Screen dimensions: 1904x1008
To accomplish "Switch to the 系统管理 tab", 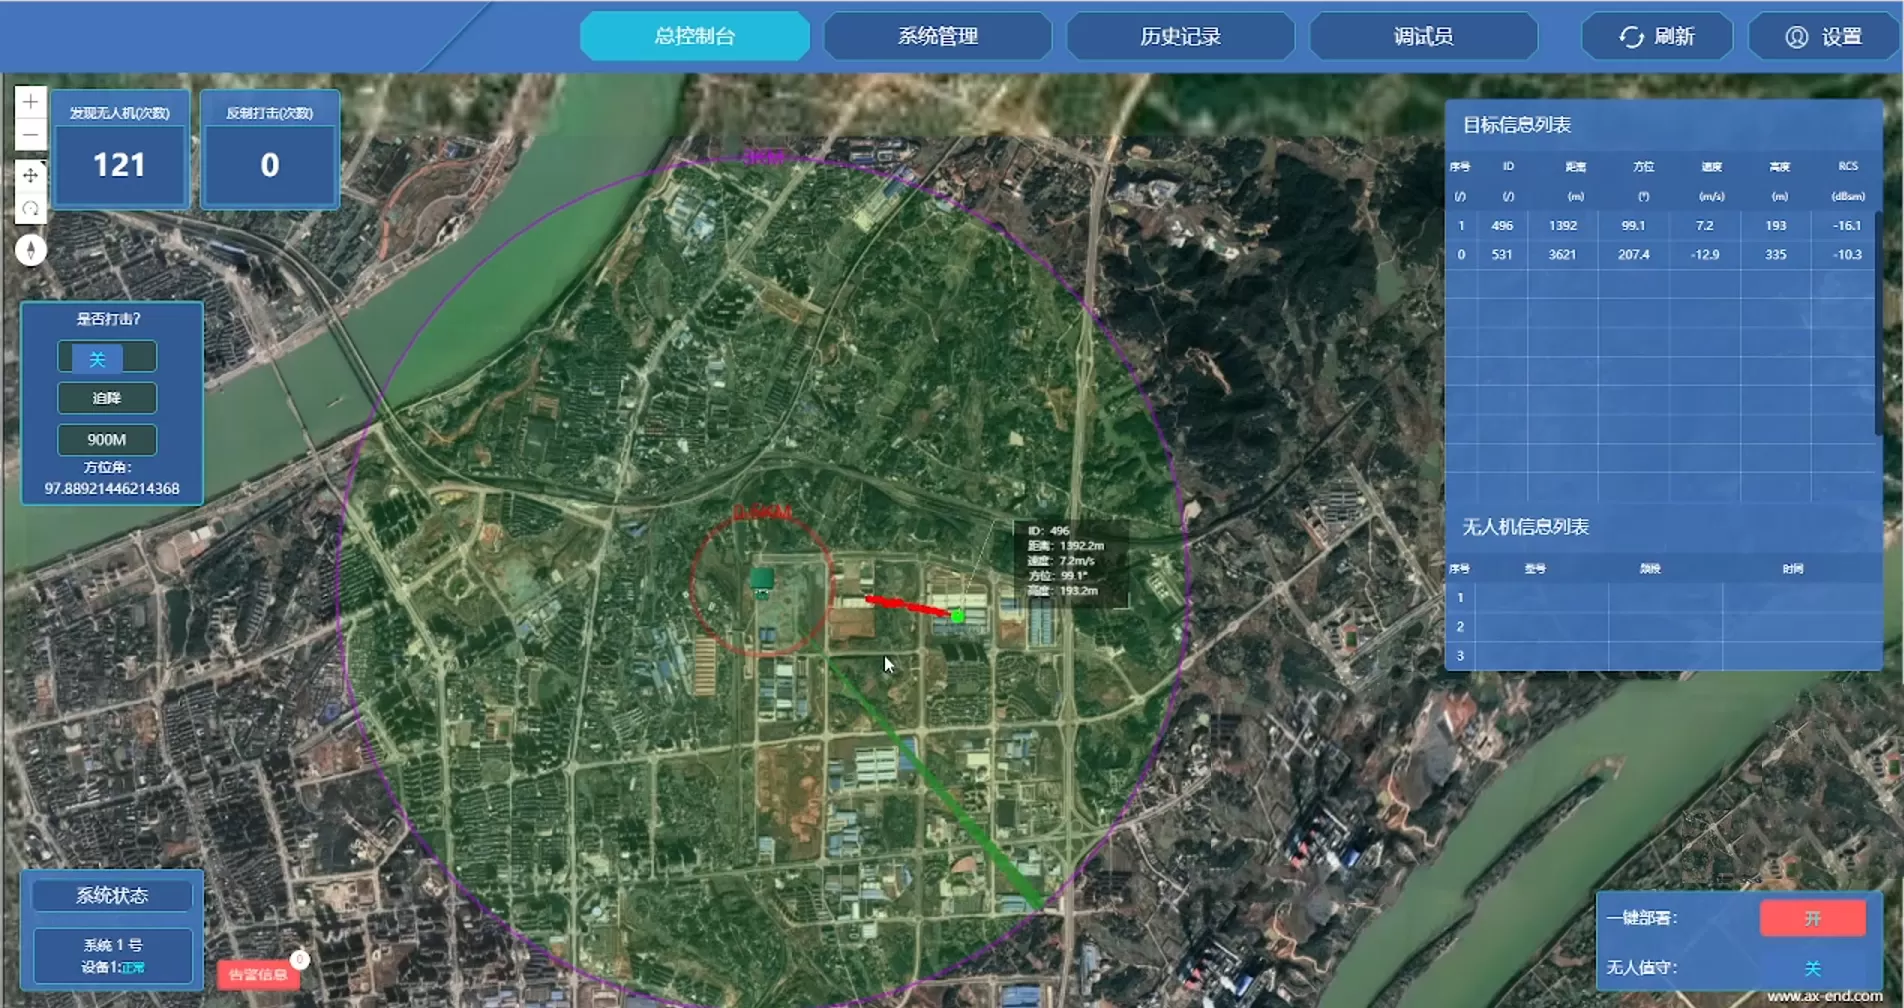I will point(937,37).
